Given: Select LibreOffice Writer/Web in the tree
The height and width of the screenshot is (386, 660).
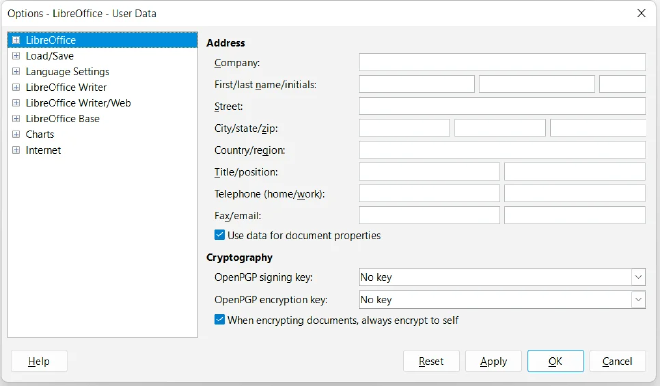Looking at the screenshot, I should pyautogui.click(x=78, y=103).
